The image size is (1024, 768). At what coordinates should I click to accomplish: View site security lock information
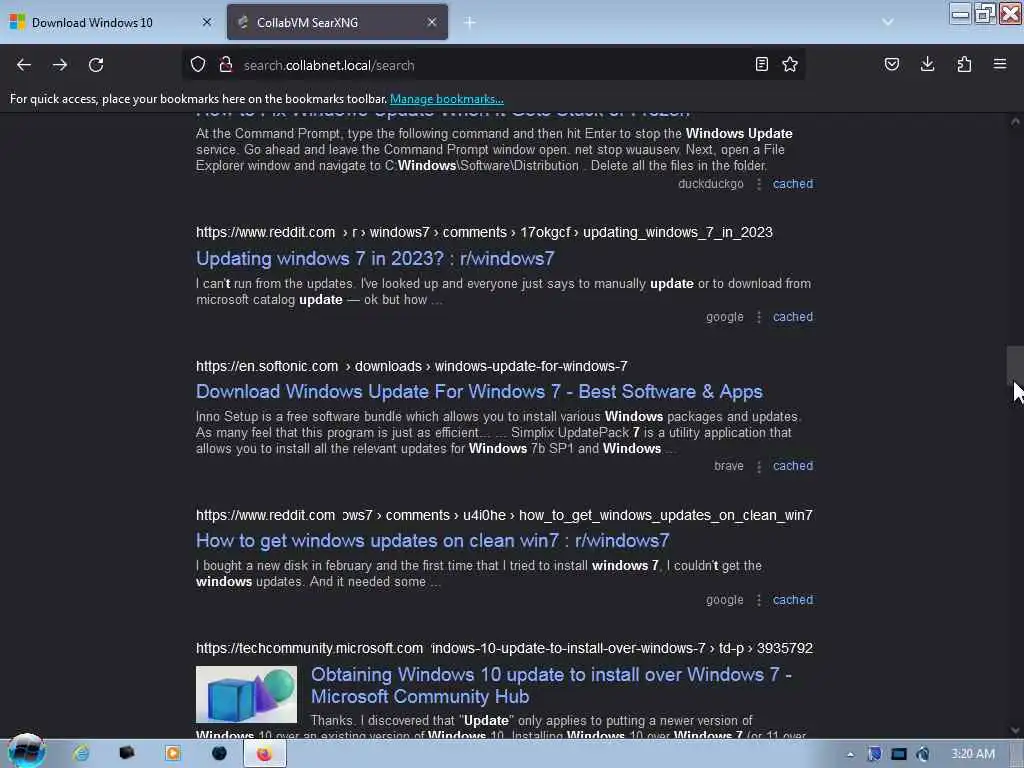[x=226, y=65]
